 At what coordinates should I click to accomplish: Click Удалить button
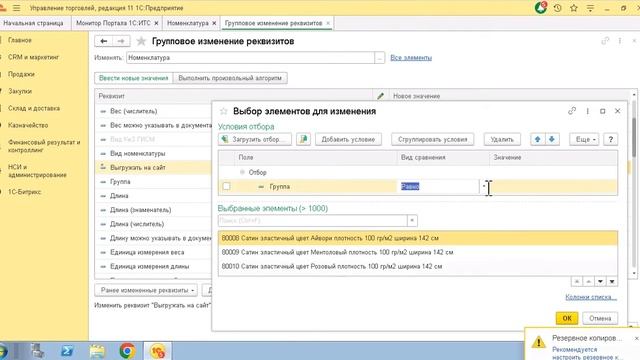coord(502,139)
